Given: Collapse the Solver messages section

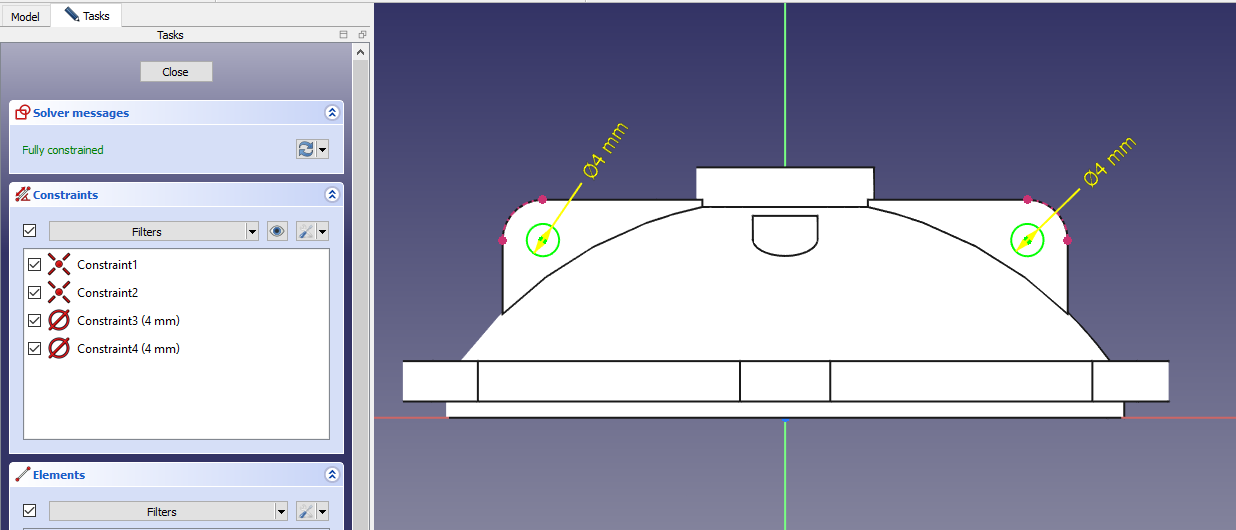Looking at the screenshot, I should pos(332,113).
